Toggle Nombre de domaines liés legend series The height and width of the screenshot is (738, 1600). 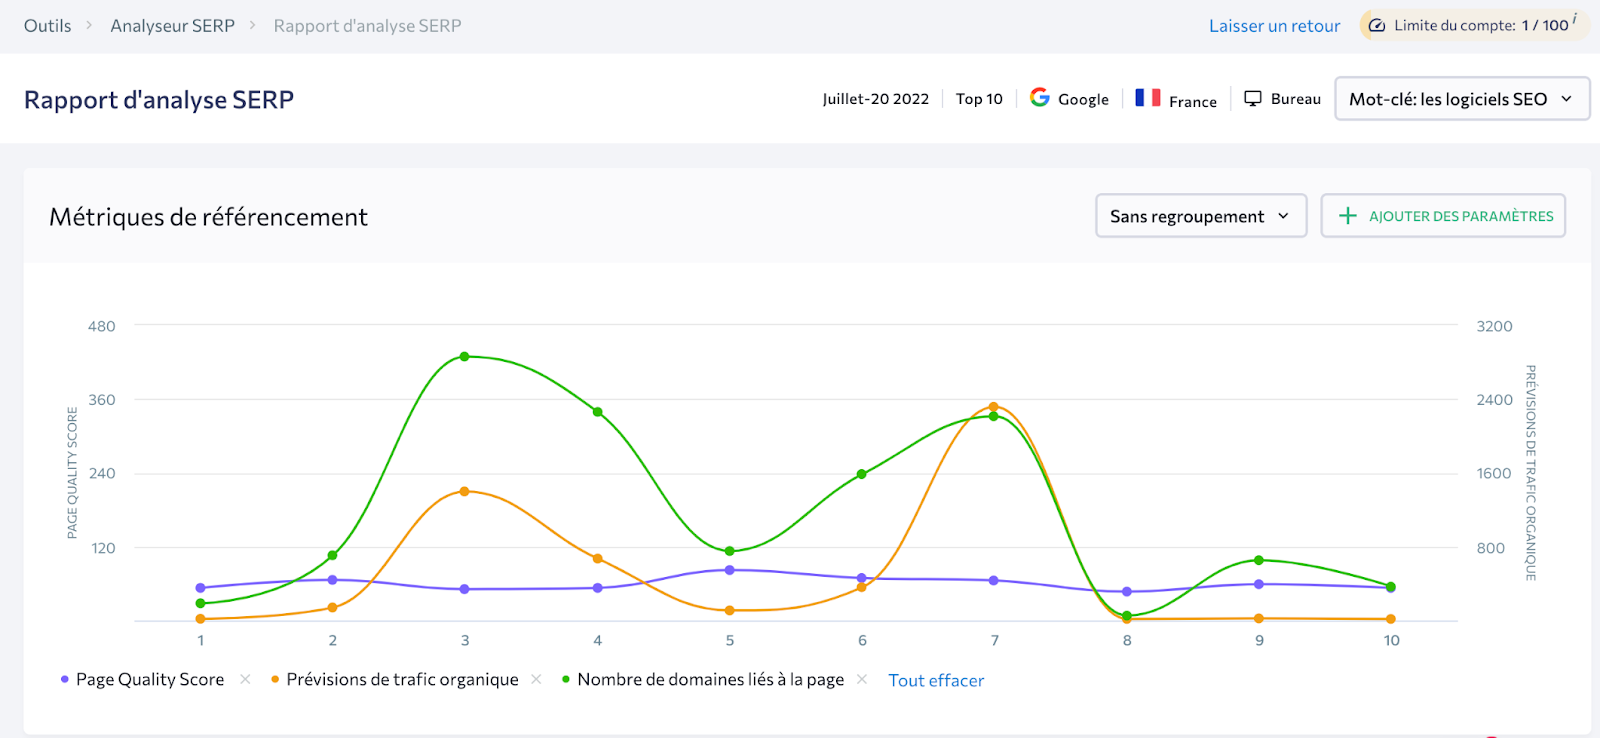pyautogui.click(x=710, y=679)
